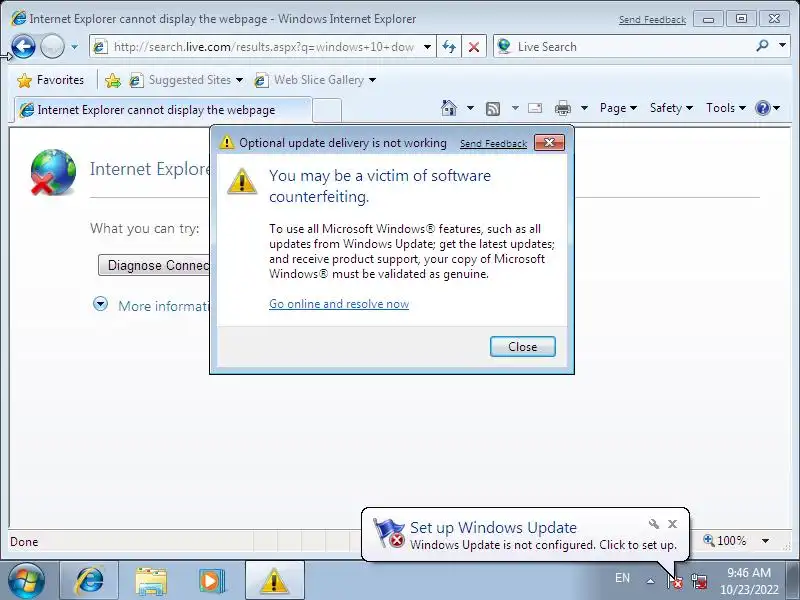800x600 pixels.
Task: Open the Help question mark menu
Action: [x=768, y=108]
